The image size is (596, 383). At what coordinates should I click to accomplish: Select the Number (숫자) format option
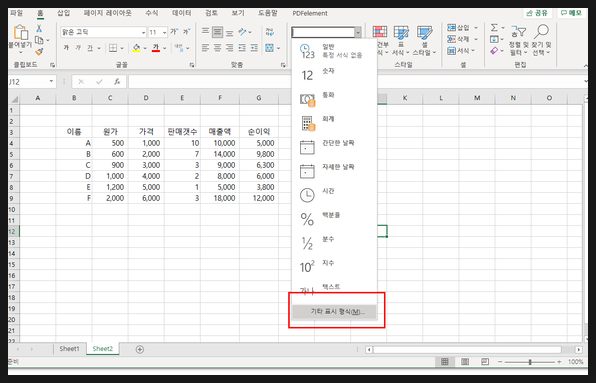(x=334, y=75)
